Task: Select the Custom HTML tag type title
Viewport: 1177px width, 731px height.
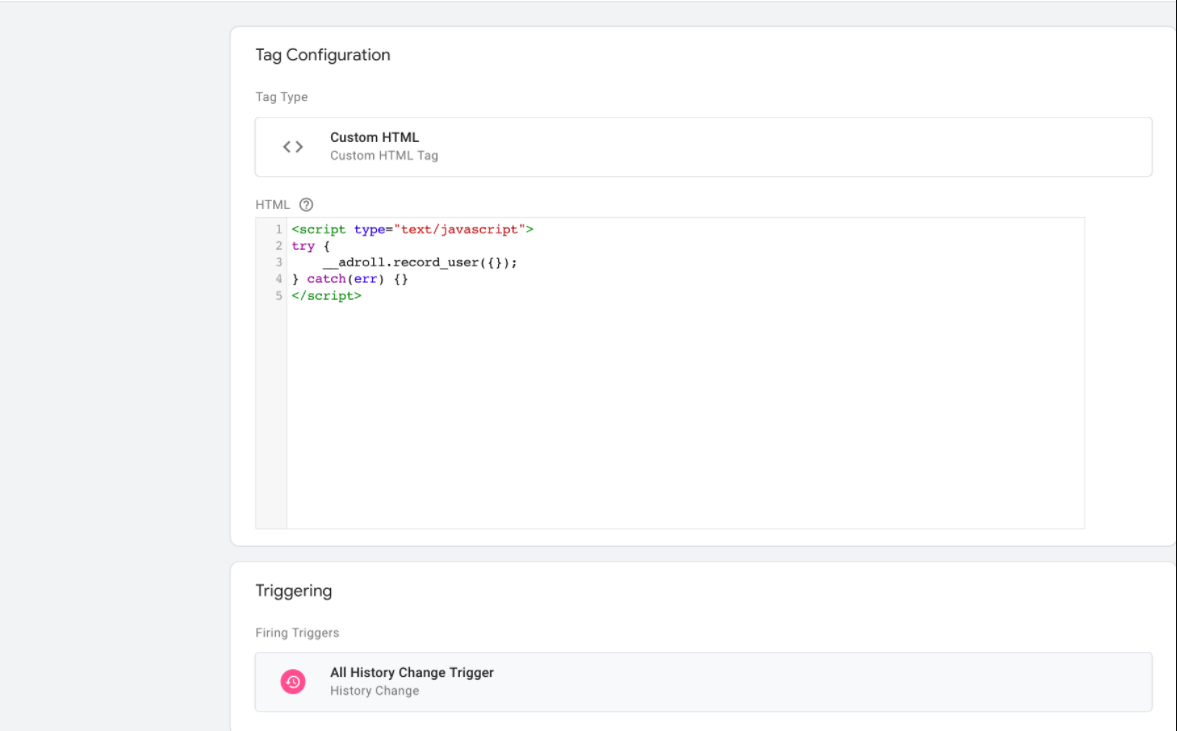Action: click(374, 138)
